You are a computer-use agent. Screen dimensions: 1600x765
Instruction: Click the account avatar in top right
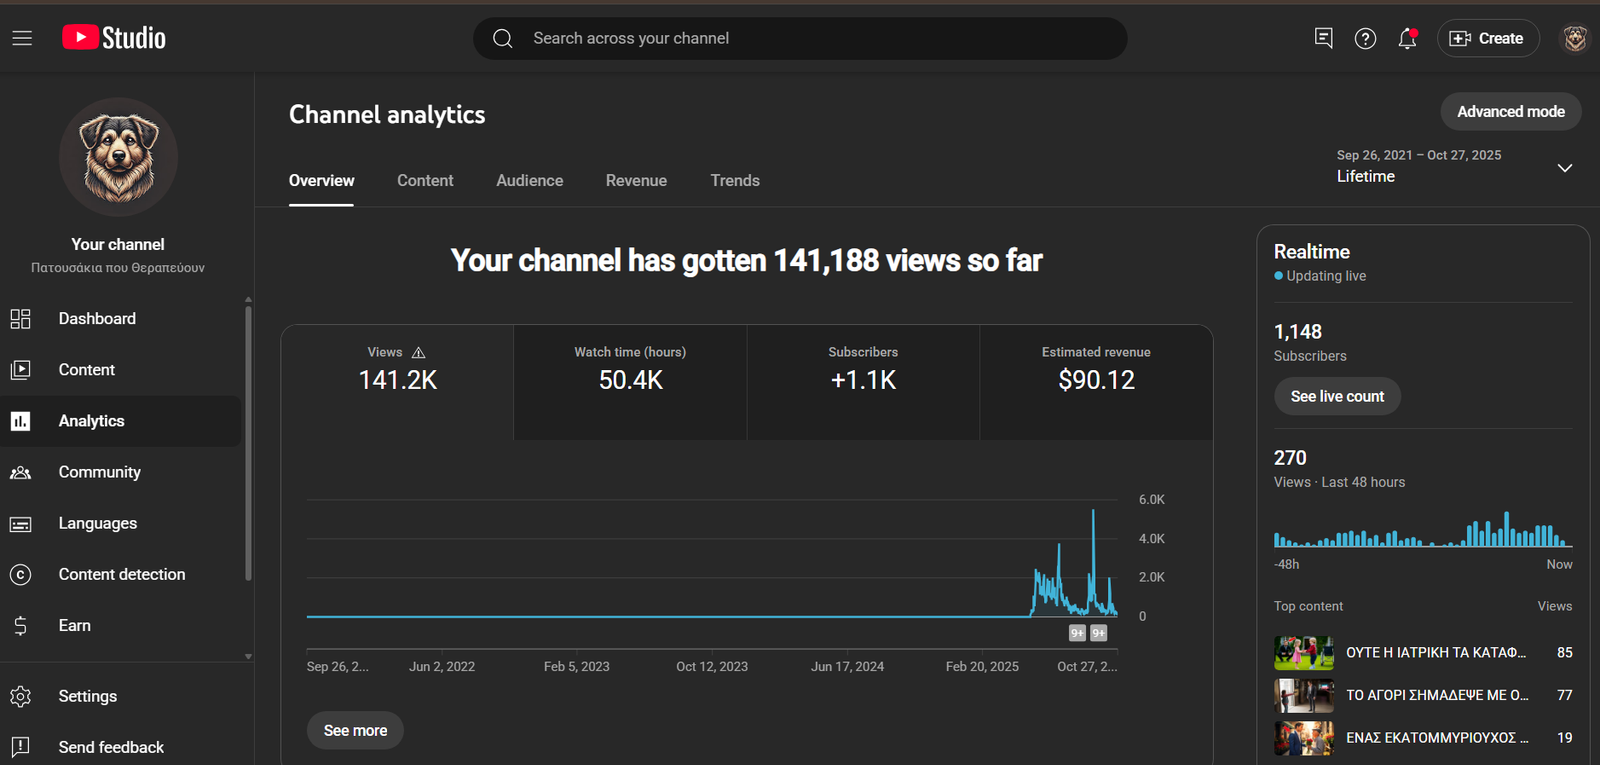[x=1575, y=38]
